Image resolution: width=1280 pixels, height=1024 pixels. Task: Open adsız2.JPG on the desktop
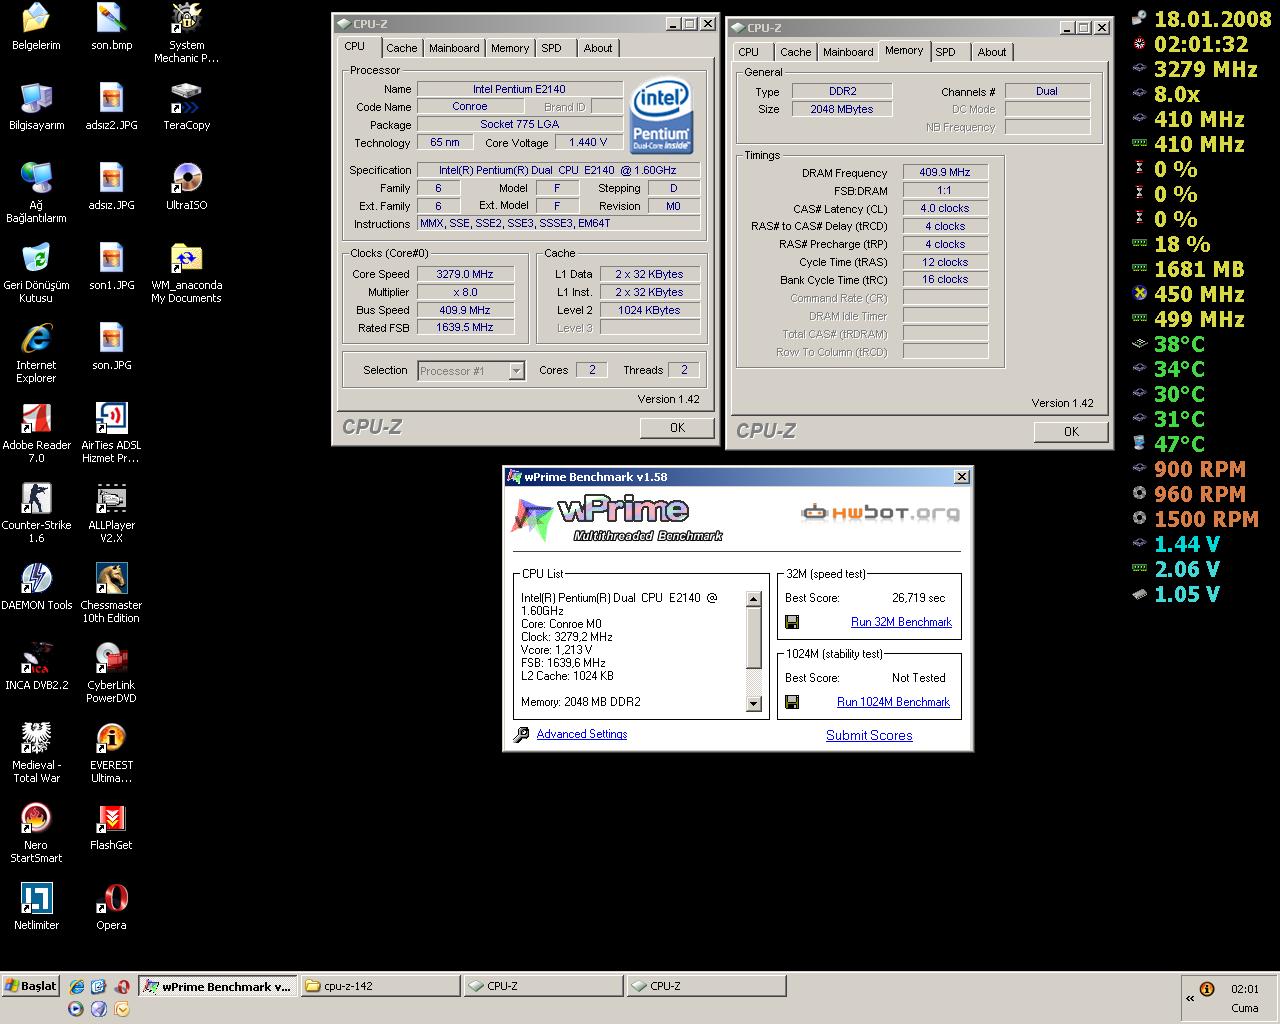pyautogui.click(x=111, y=107)
